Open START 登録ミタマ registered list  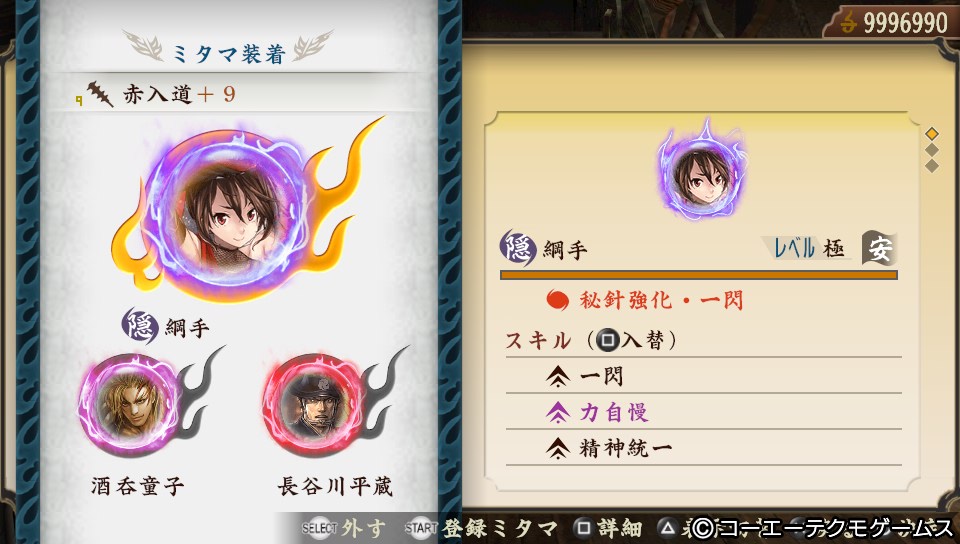point(481,528)
